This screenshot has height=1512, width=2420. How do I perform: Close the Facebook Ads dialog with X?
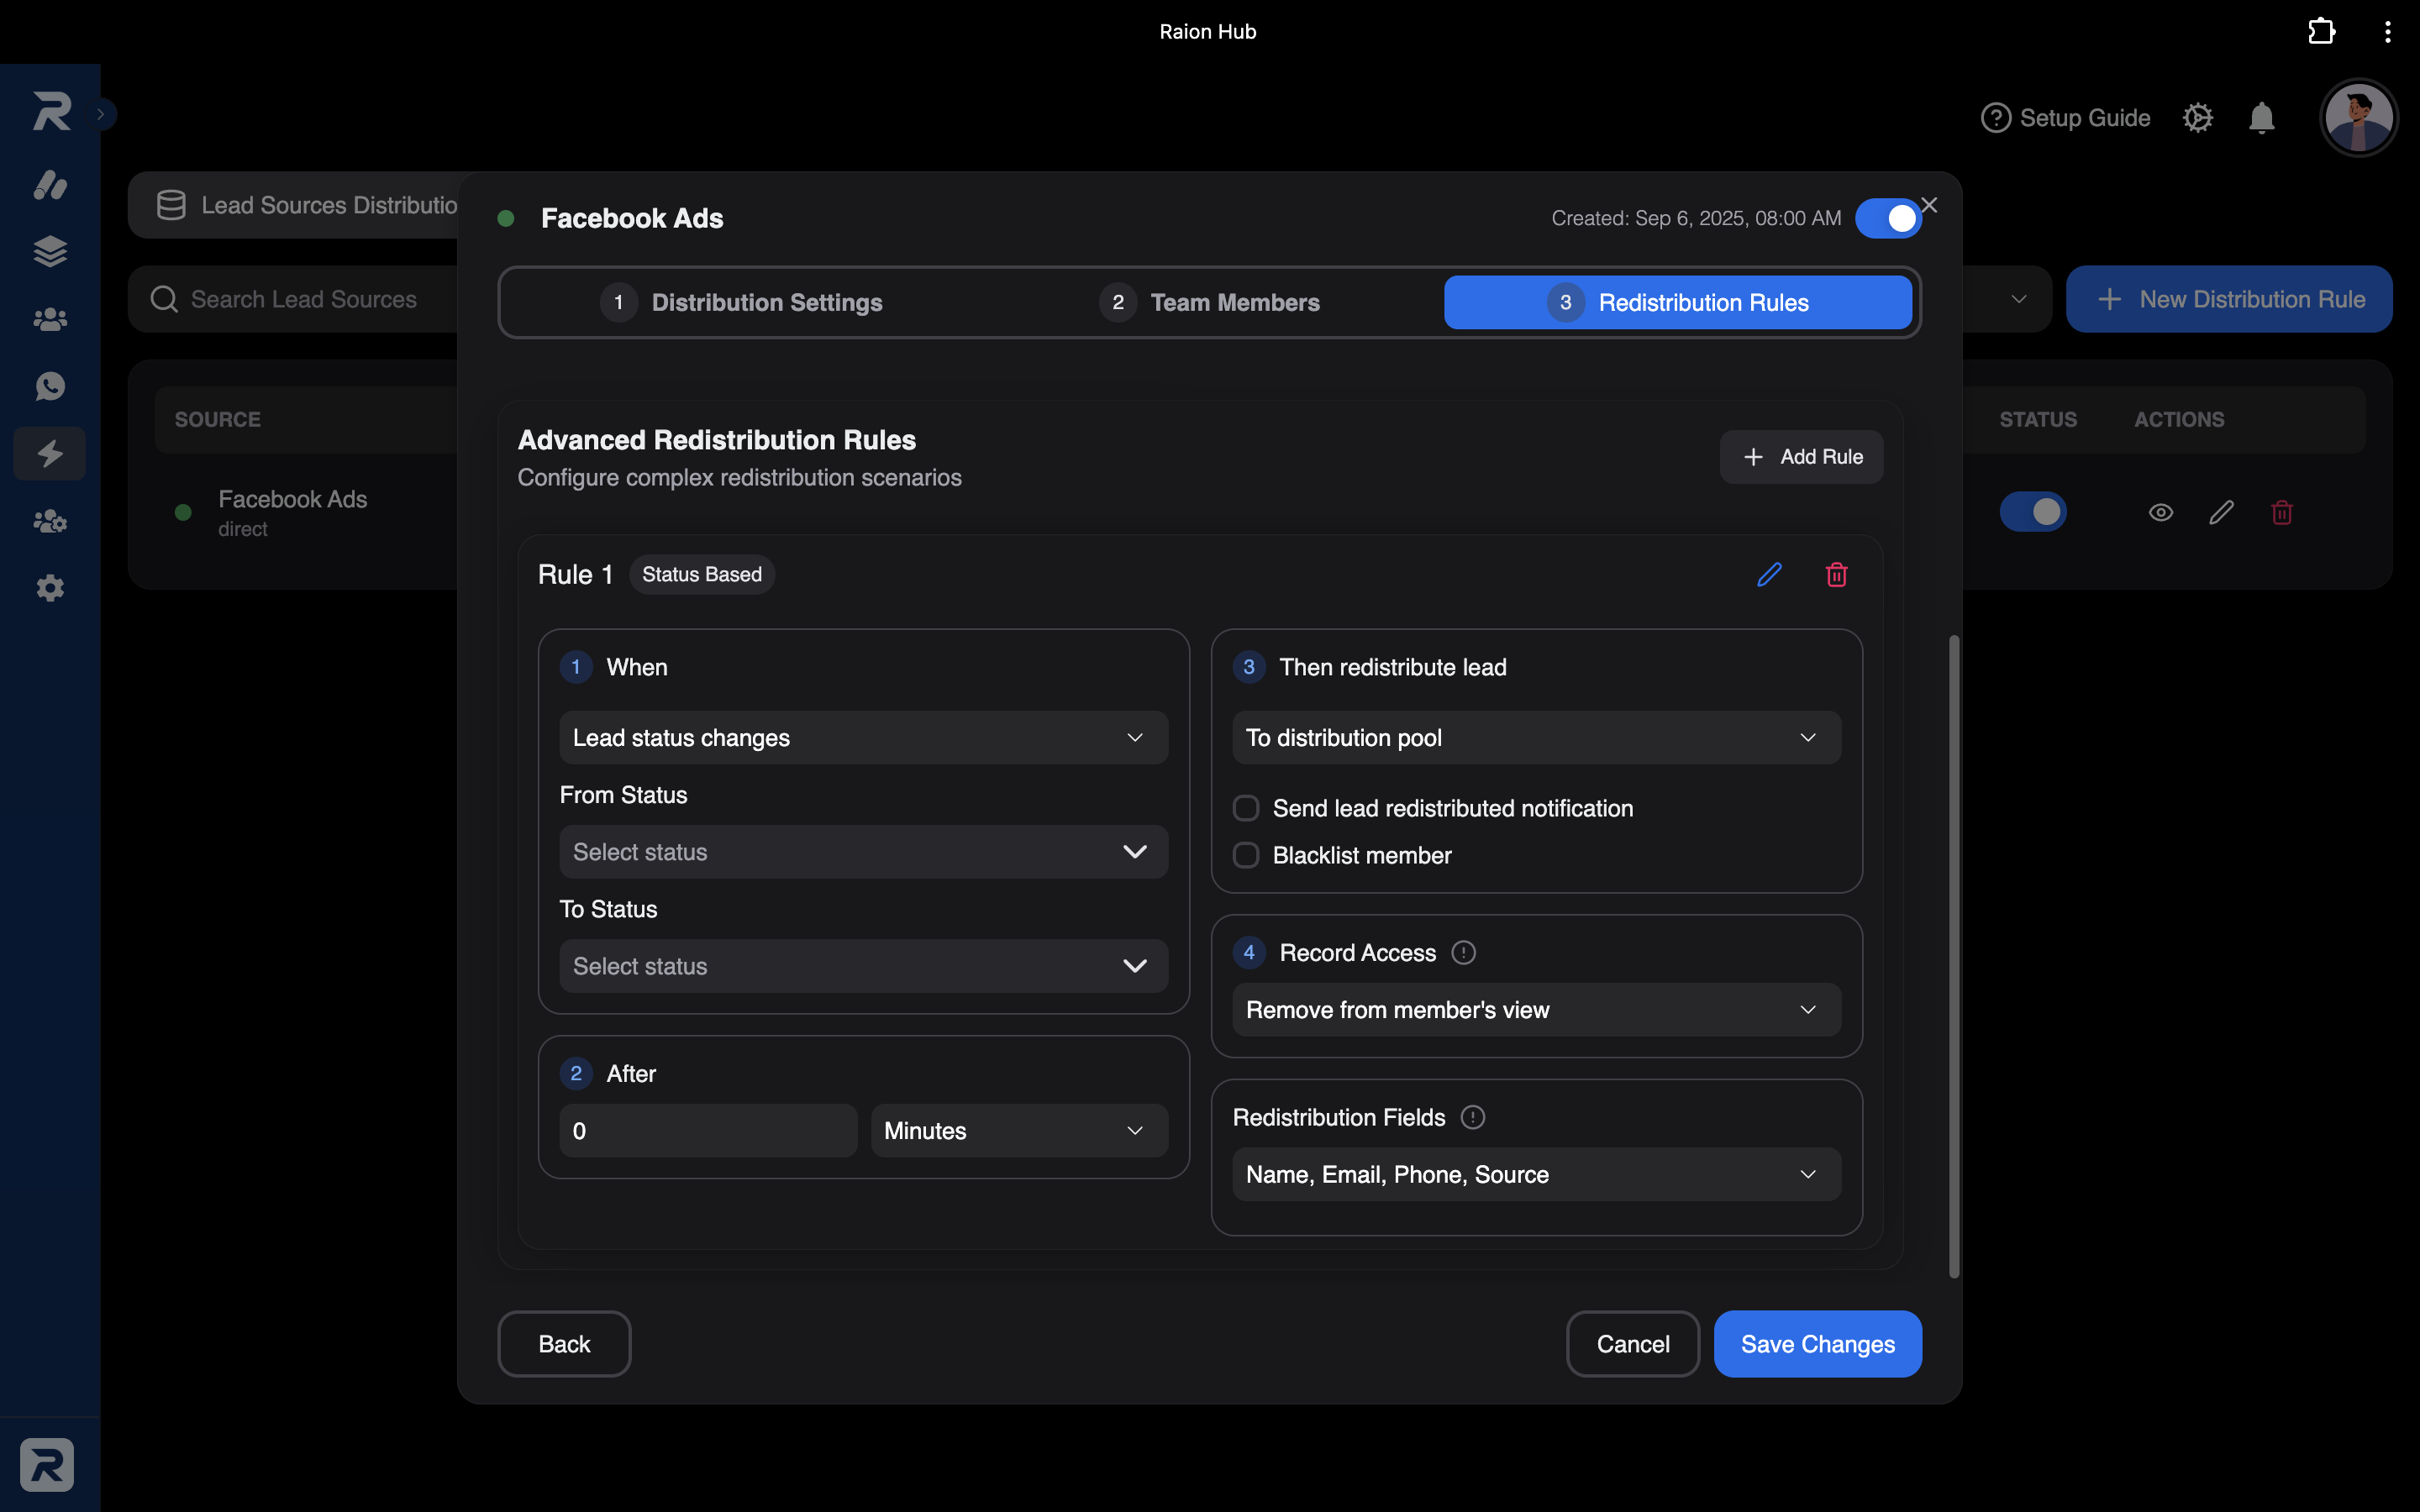click(x=1929, y=204)
